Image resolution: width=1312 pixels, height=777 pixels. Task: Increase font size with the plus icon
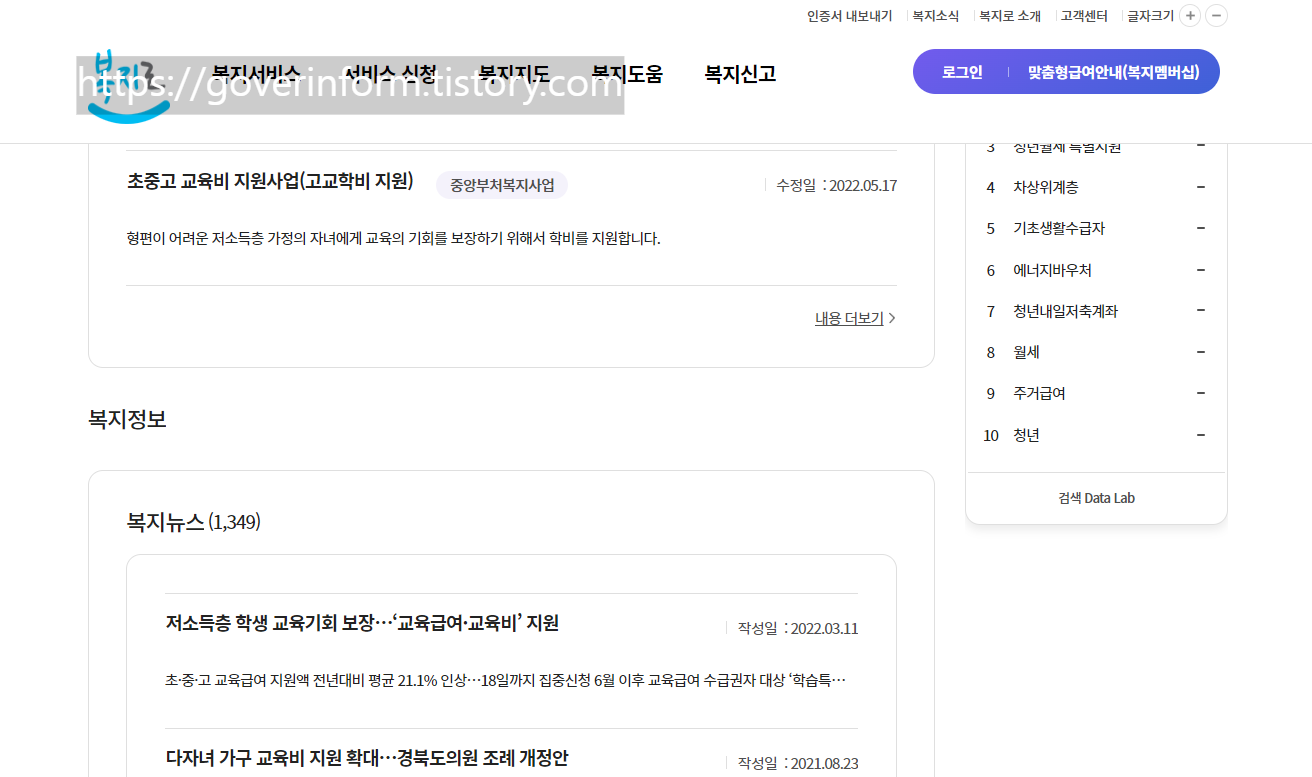pos(1190,15)
